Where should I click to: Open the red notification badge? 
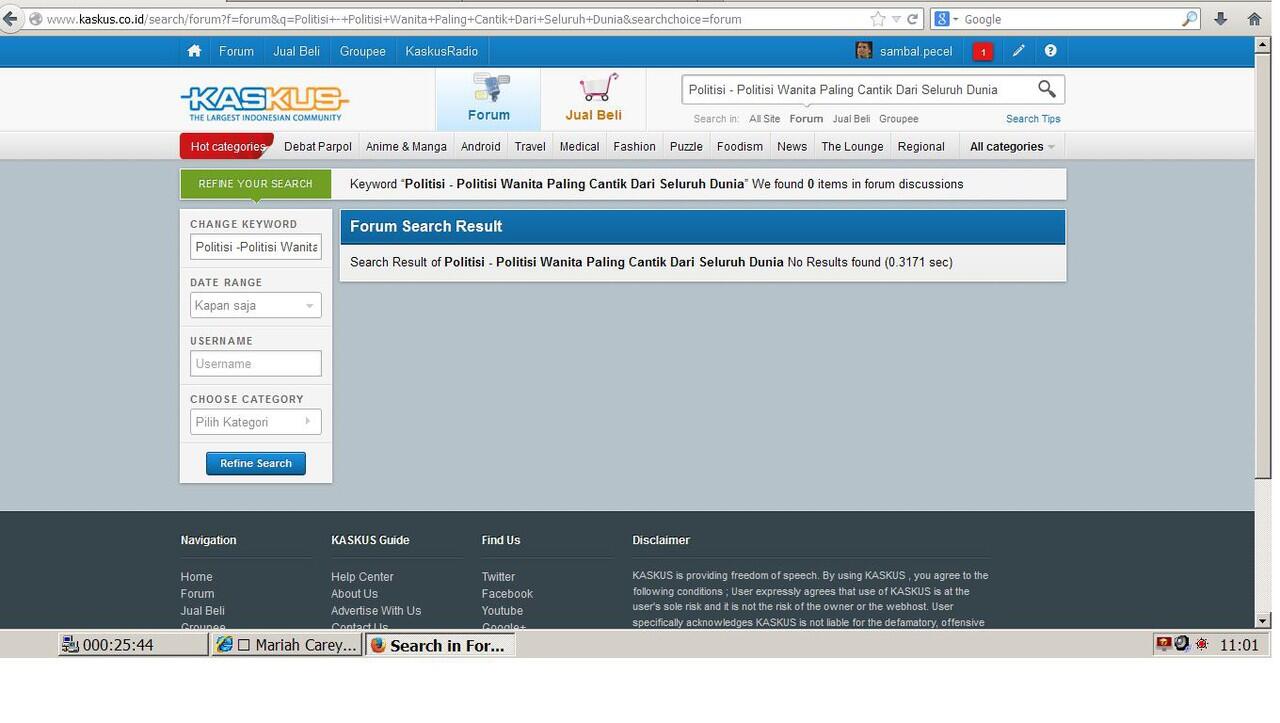pos(982,52)
